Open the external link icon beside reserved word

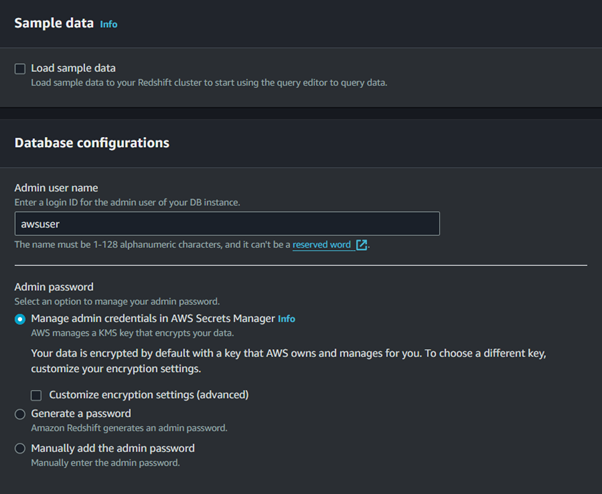[361, 245]
